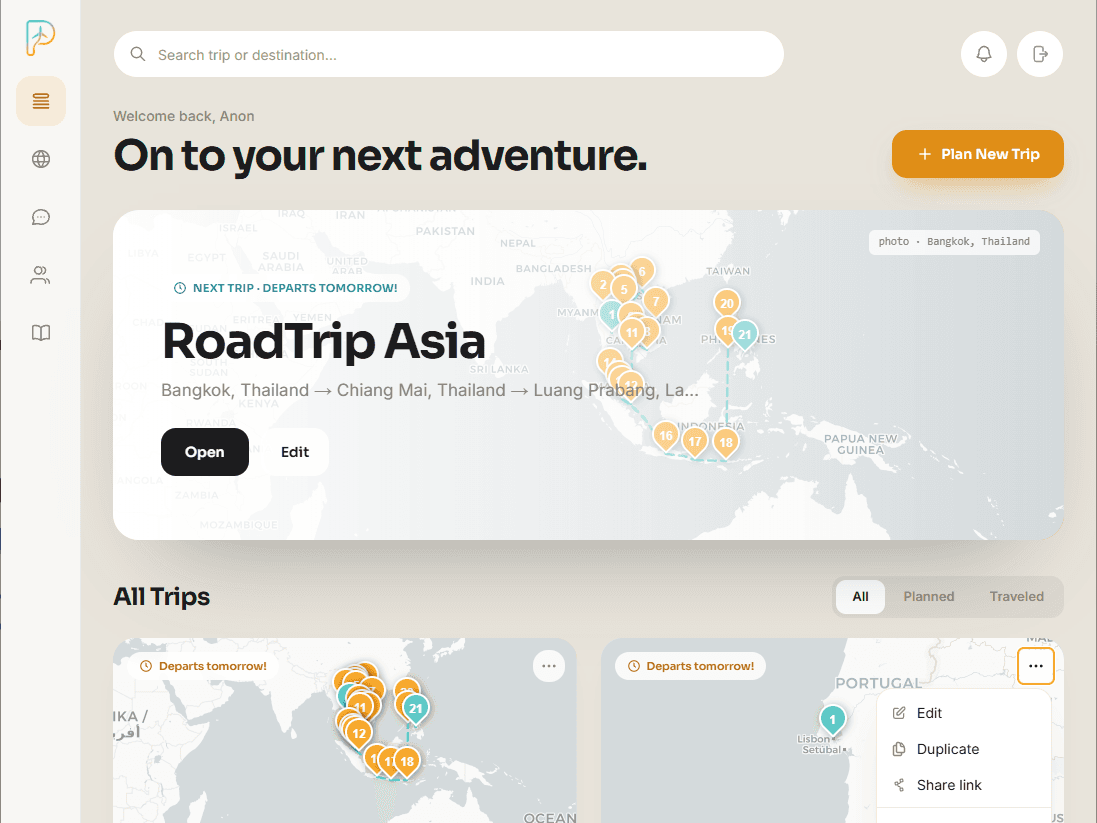Open the trips list sidebar icon
Screen dimensions: 1097x823
pyautogui.click(x=41, y=101)
